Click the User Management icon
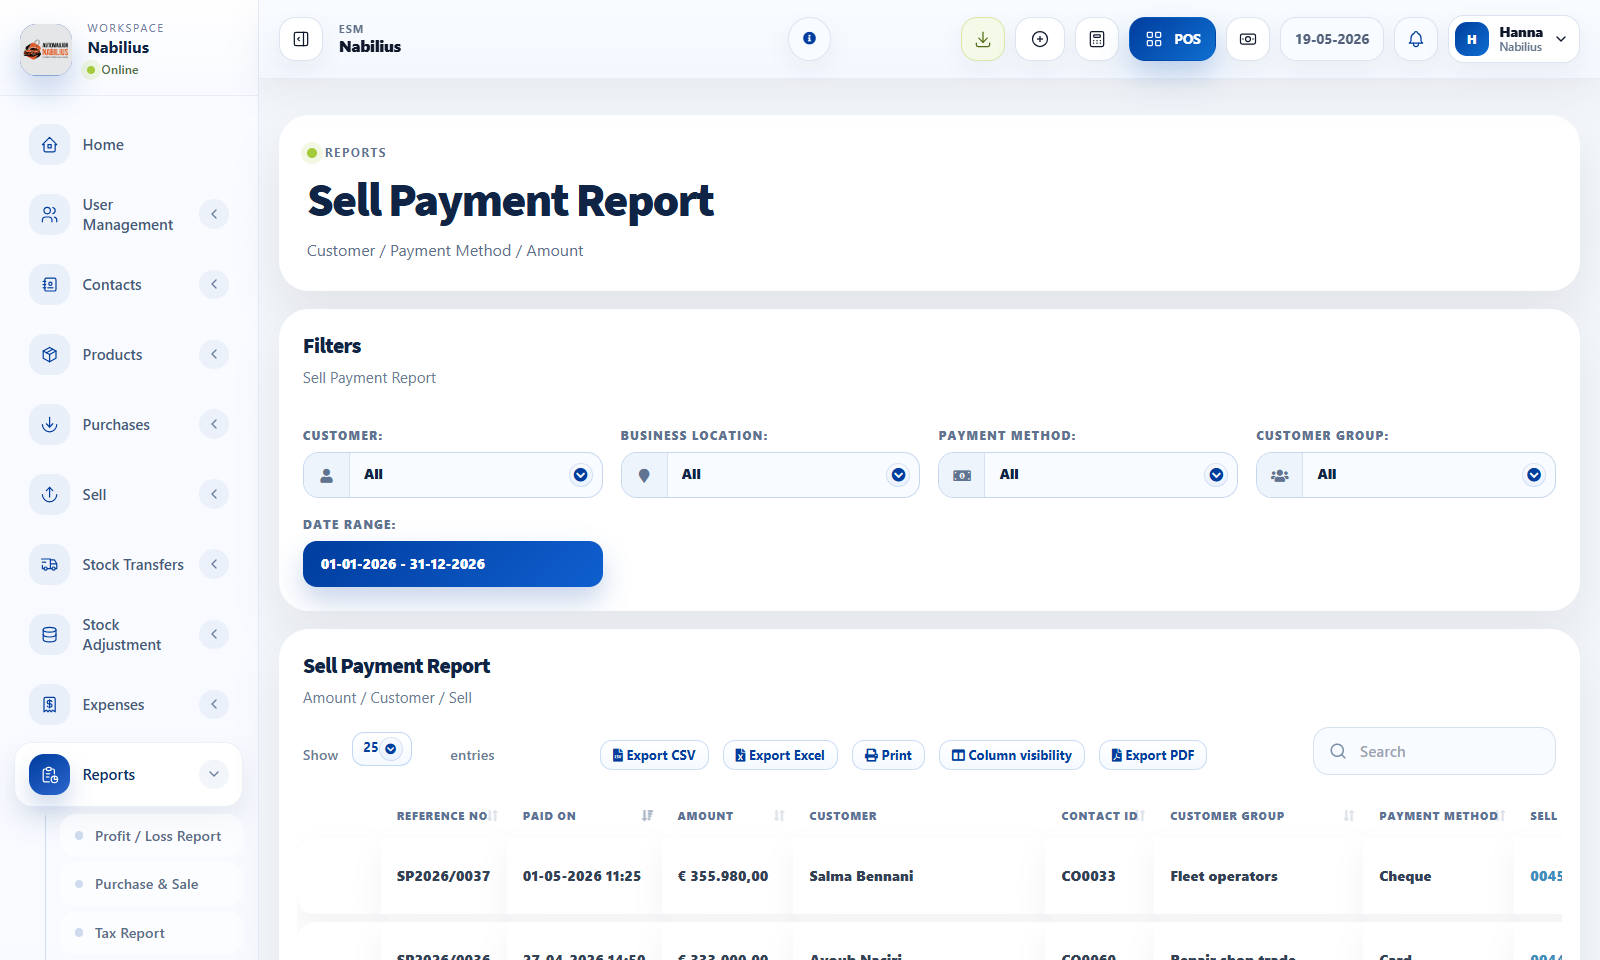Screen dimensions: 1600x960 pyautogui.click(x=50, y=214)
